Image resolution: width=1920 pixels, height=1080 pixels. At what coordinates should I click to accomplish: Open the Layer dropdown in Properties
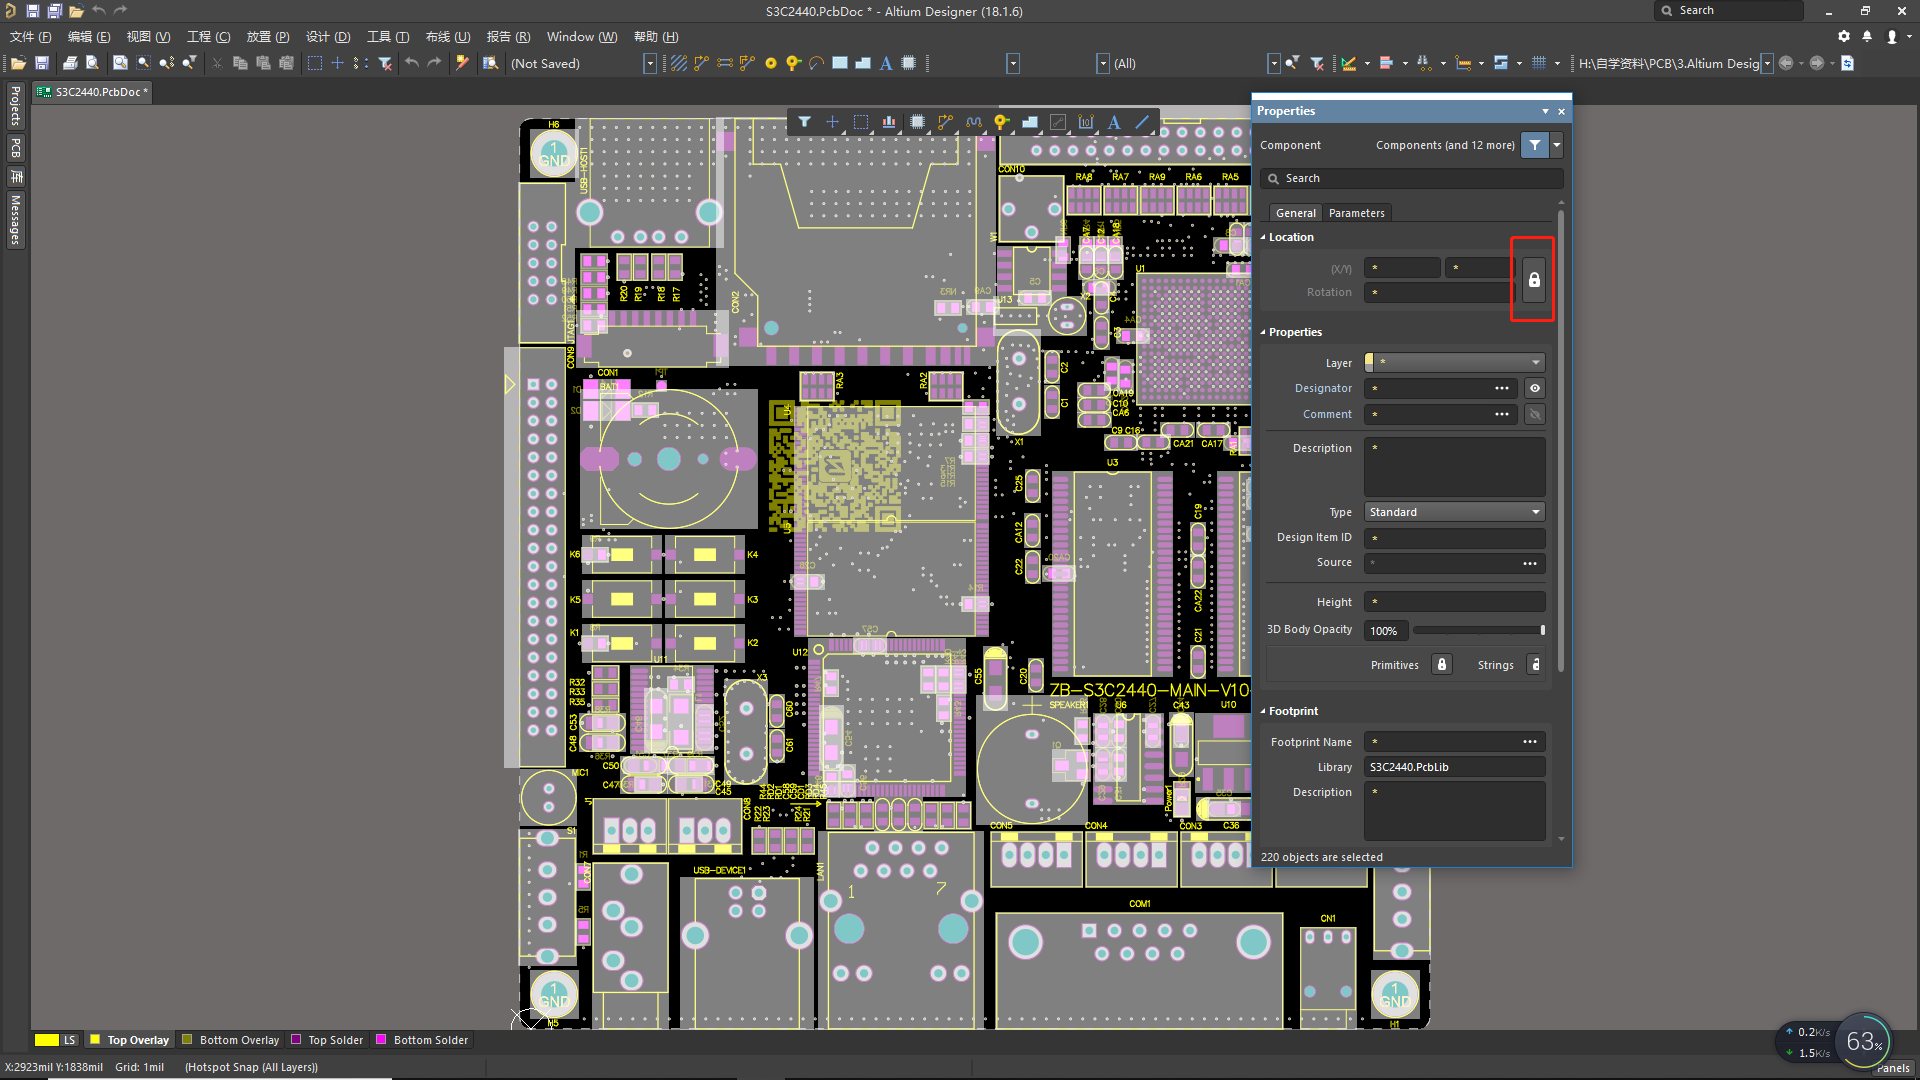1455,362
